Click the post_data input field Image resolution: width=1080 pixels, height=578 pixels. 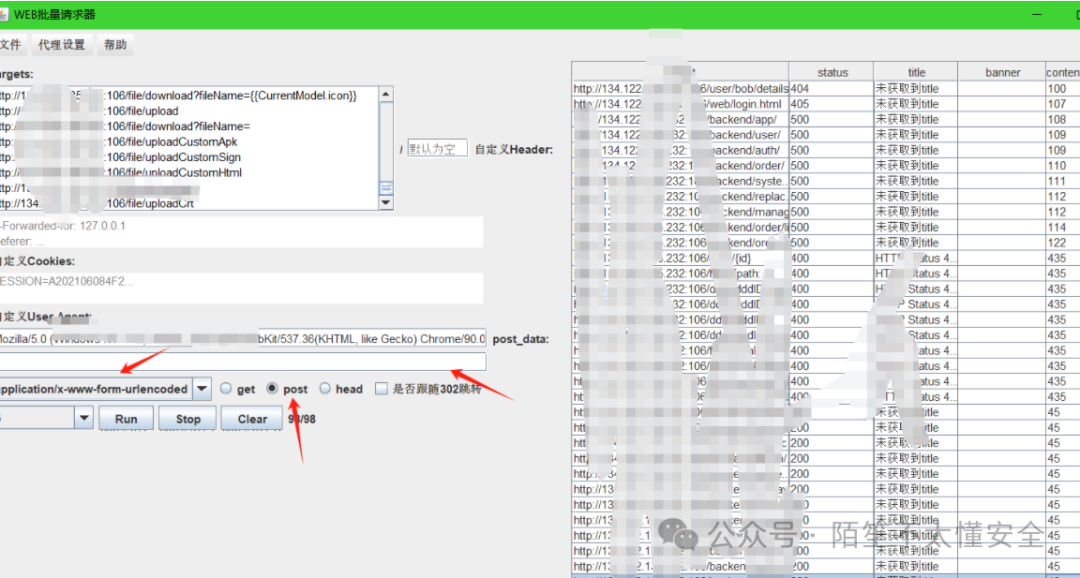[242, 362]
